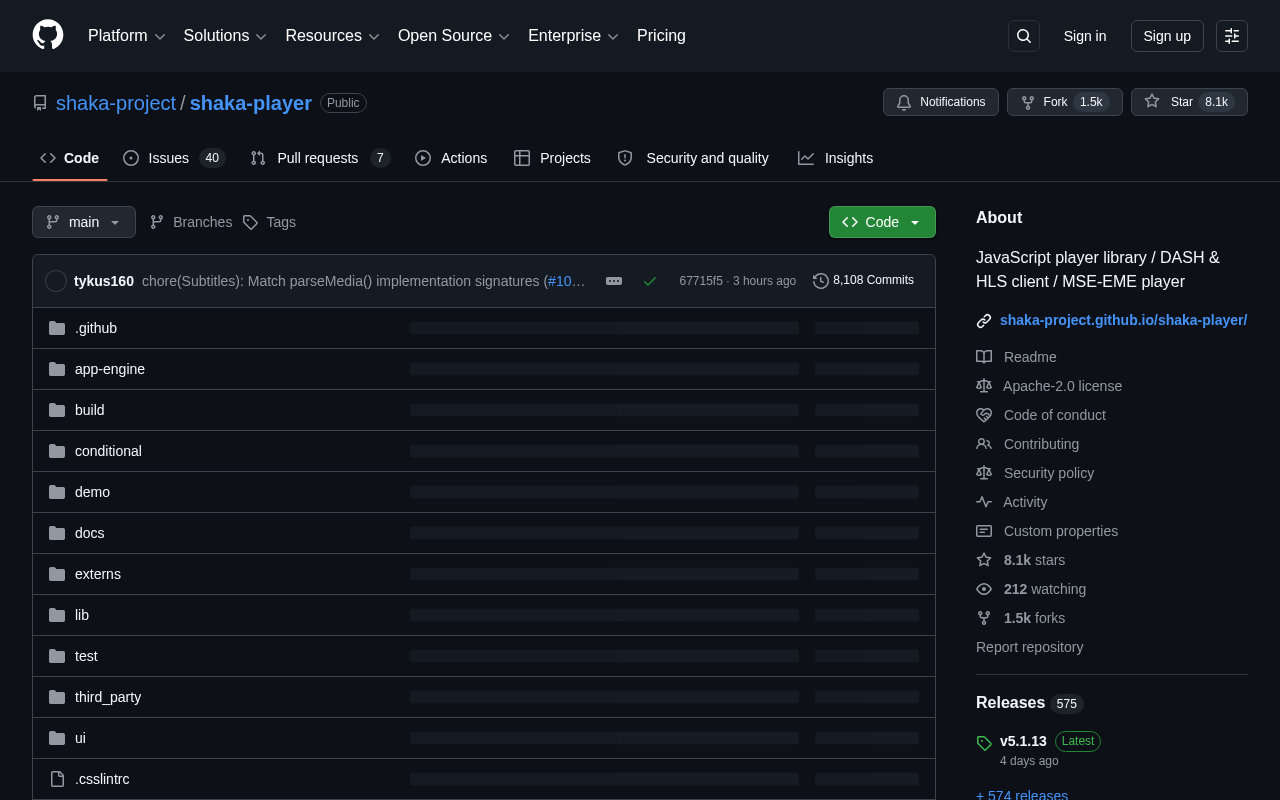The width and height of the screenshot is (1280, 800).
Task: Switch to the Code tab
Action: tap(70, 158)
